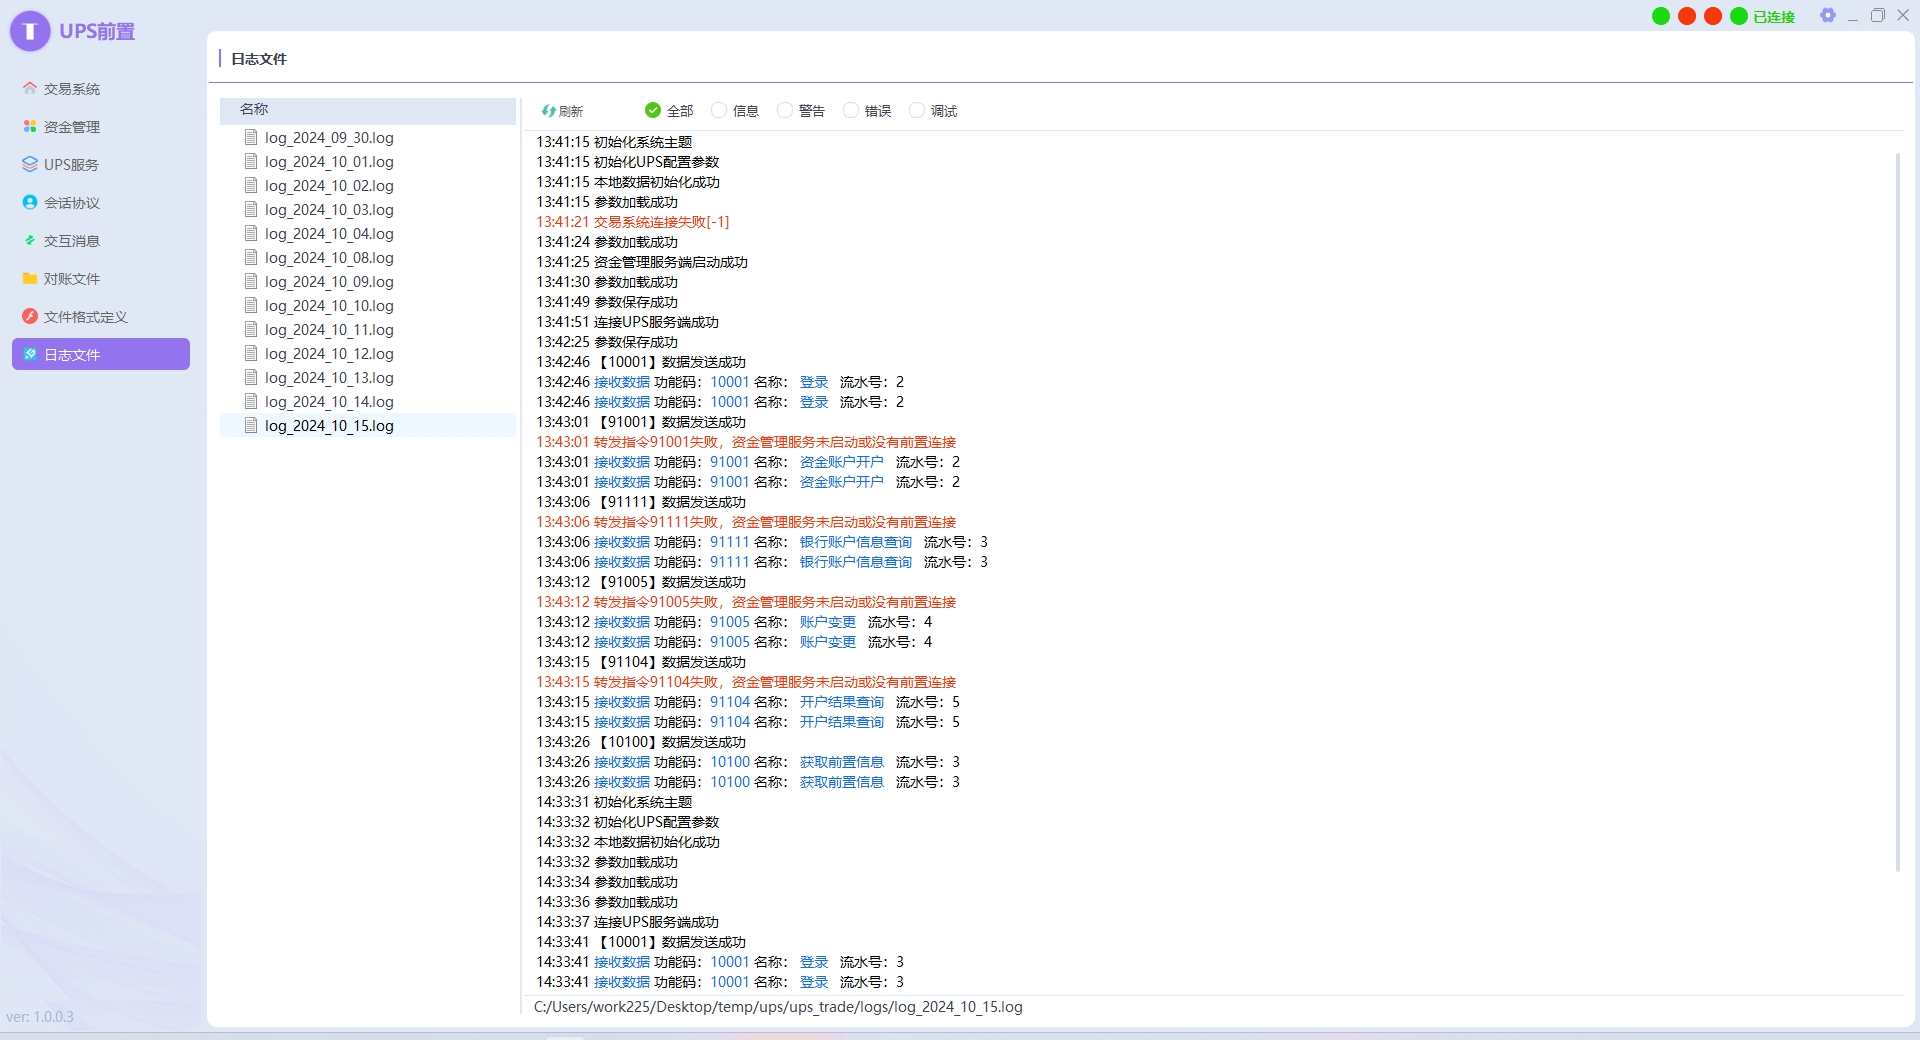Click the first red status indicator dot

click(1687, 16)
